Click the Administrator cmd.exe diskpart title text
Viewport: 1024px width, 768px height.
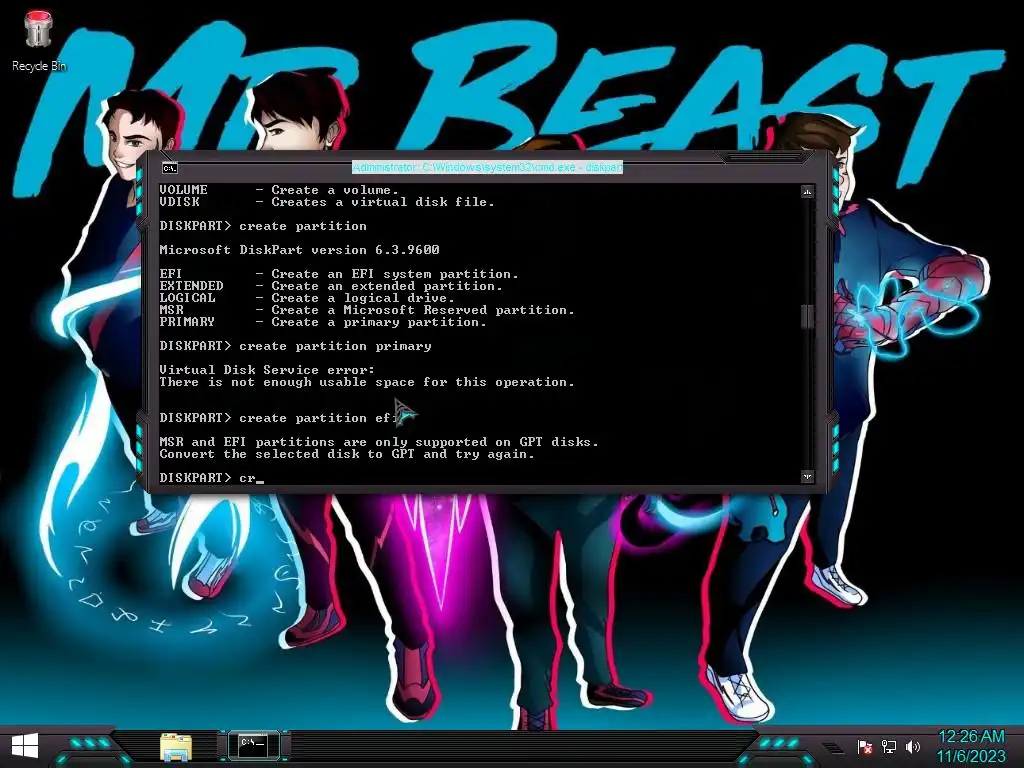487,167
